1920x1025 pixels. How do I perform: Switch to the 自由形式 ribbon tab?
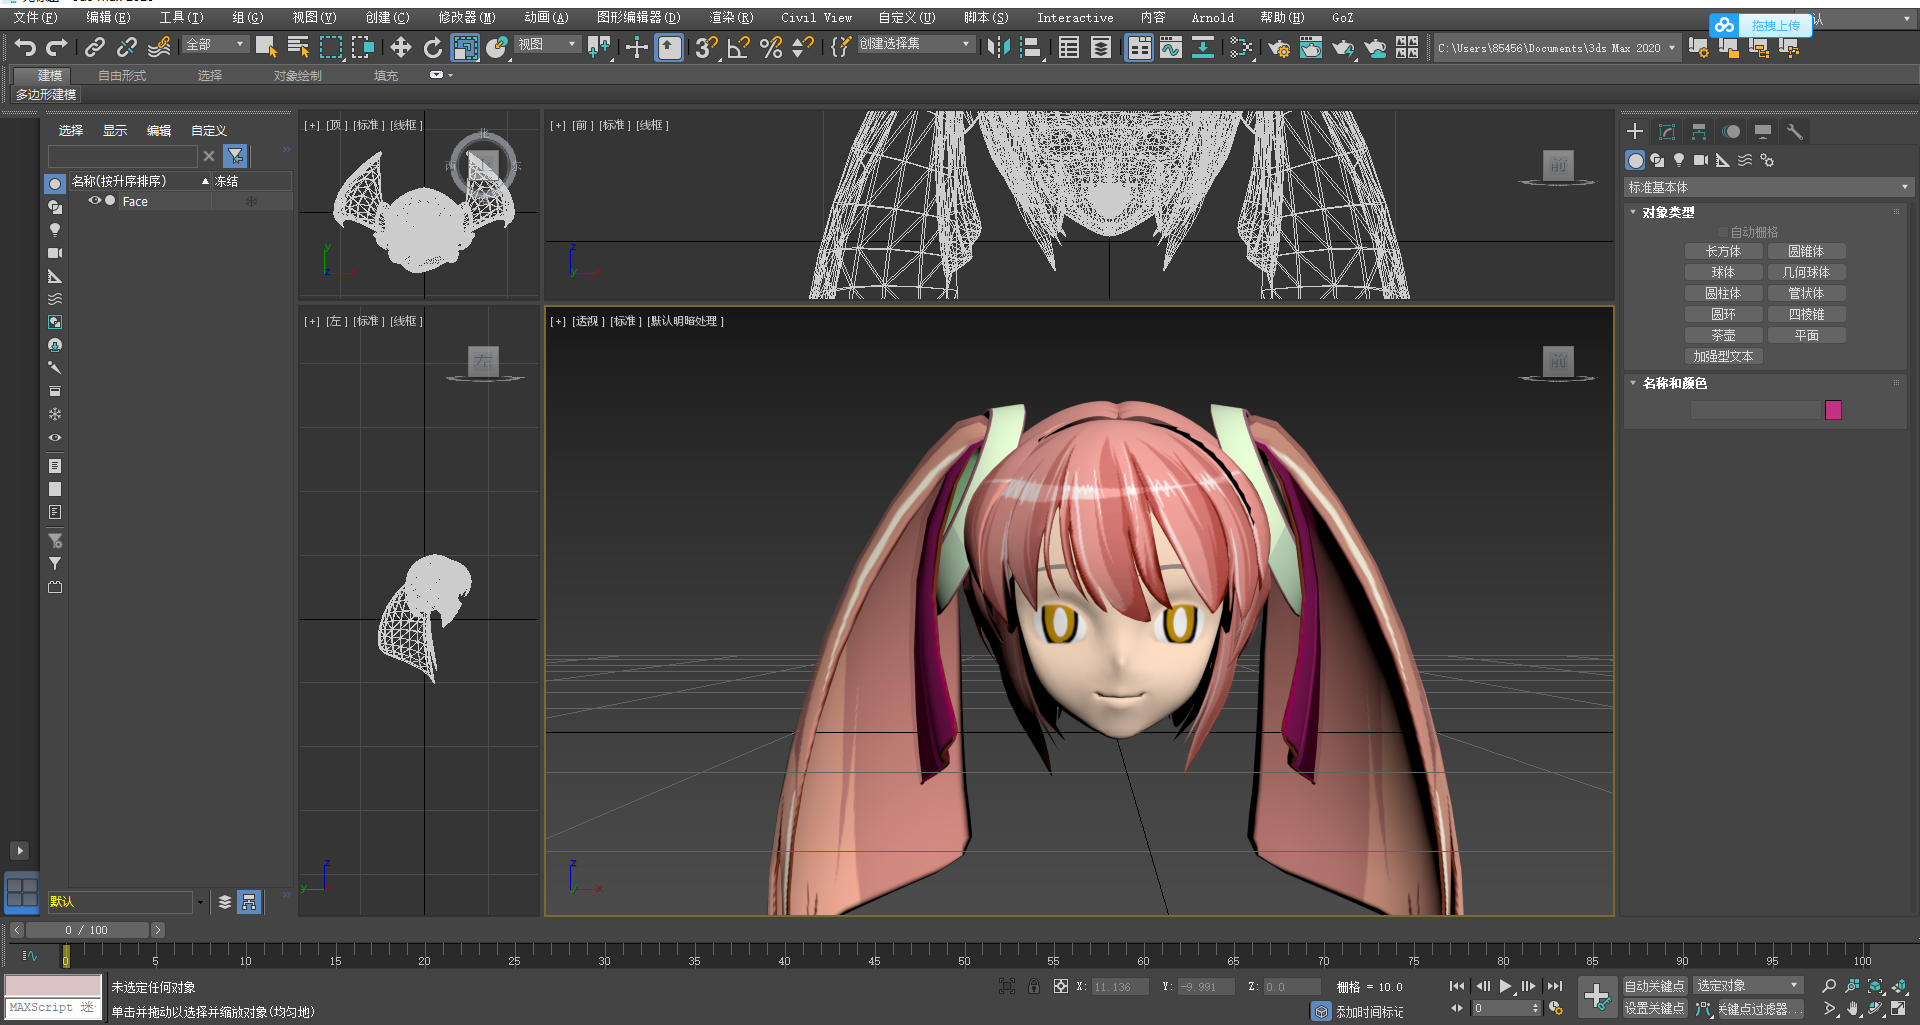[122, 75]
